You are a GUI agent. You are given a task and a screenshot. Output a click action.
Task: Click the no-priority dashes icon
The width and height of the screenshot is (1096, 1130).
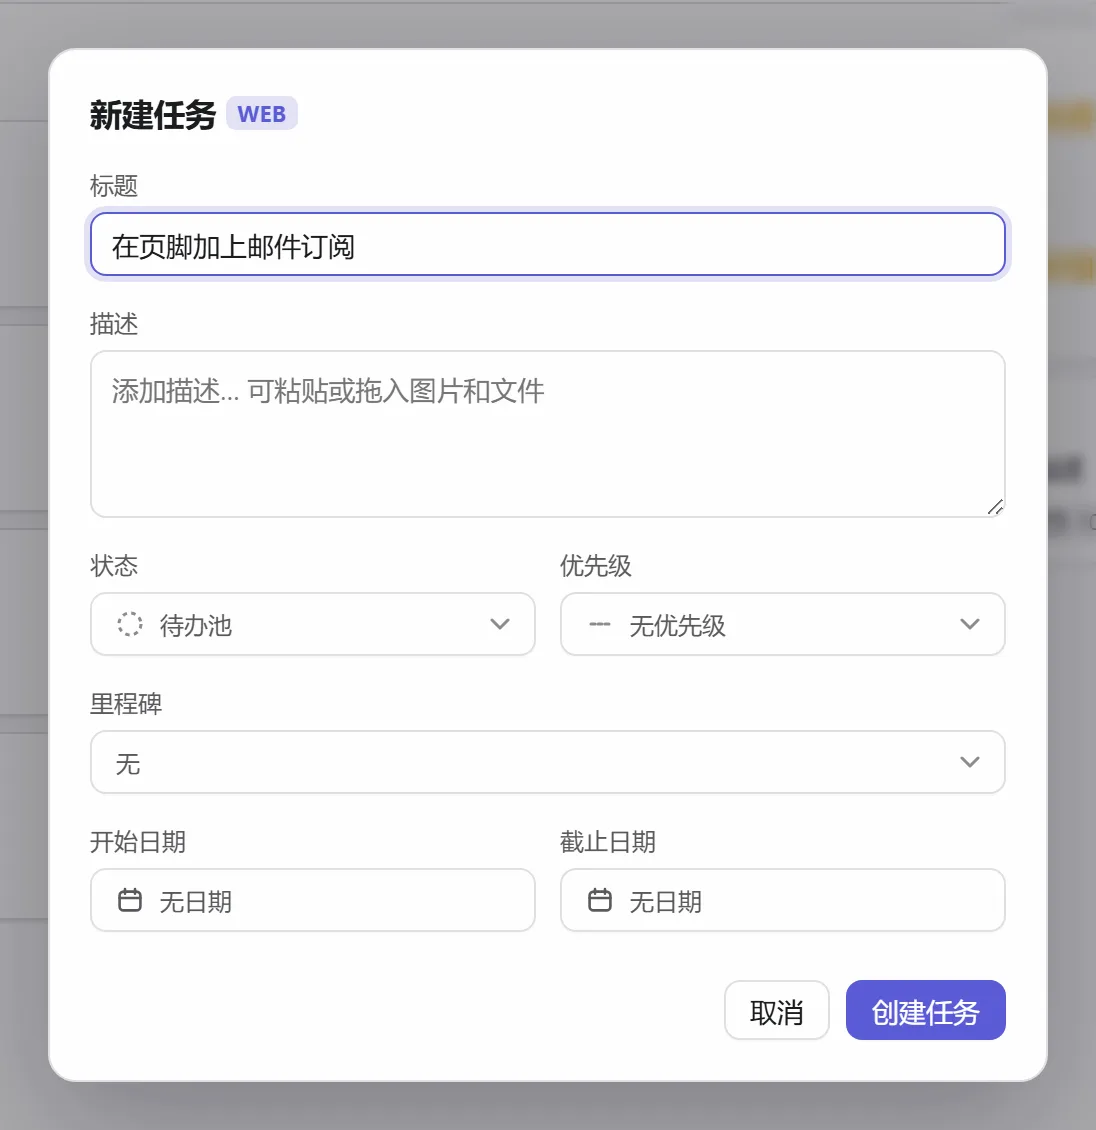click(x=600, y=624)
